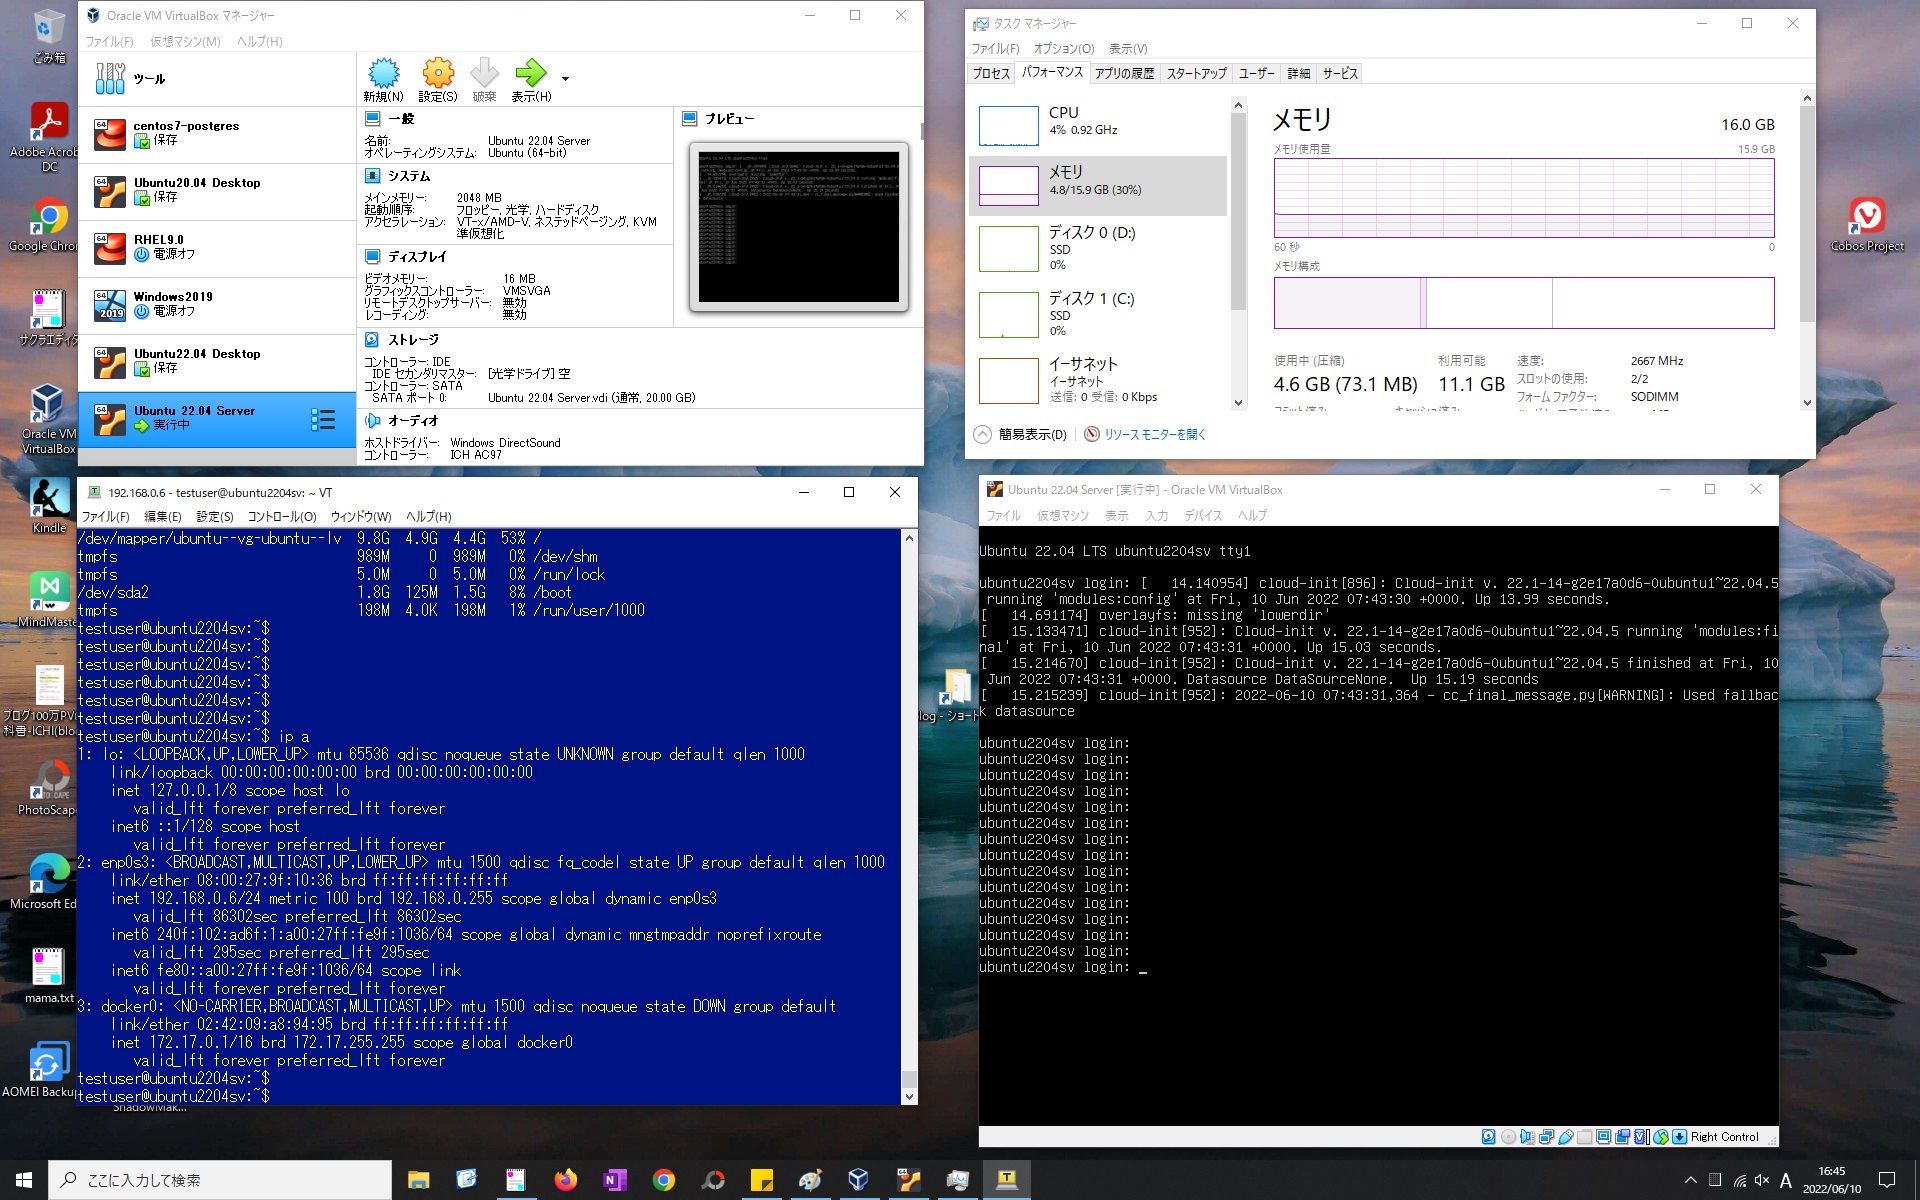Collapse the Display (ディスプレイ) section header
This screenshot has height=1200, width=1920.
click(417, 257)
